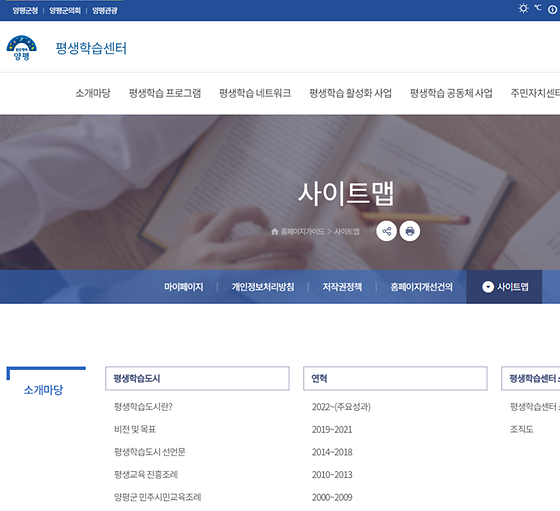Open 평생학습도시란? link
The height and width of the screenshot is (511, 560).
pos(143,407)
